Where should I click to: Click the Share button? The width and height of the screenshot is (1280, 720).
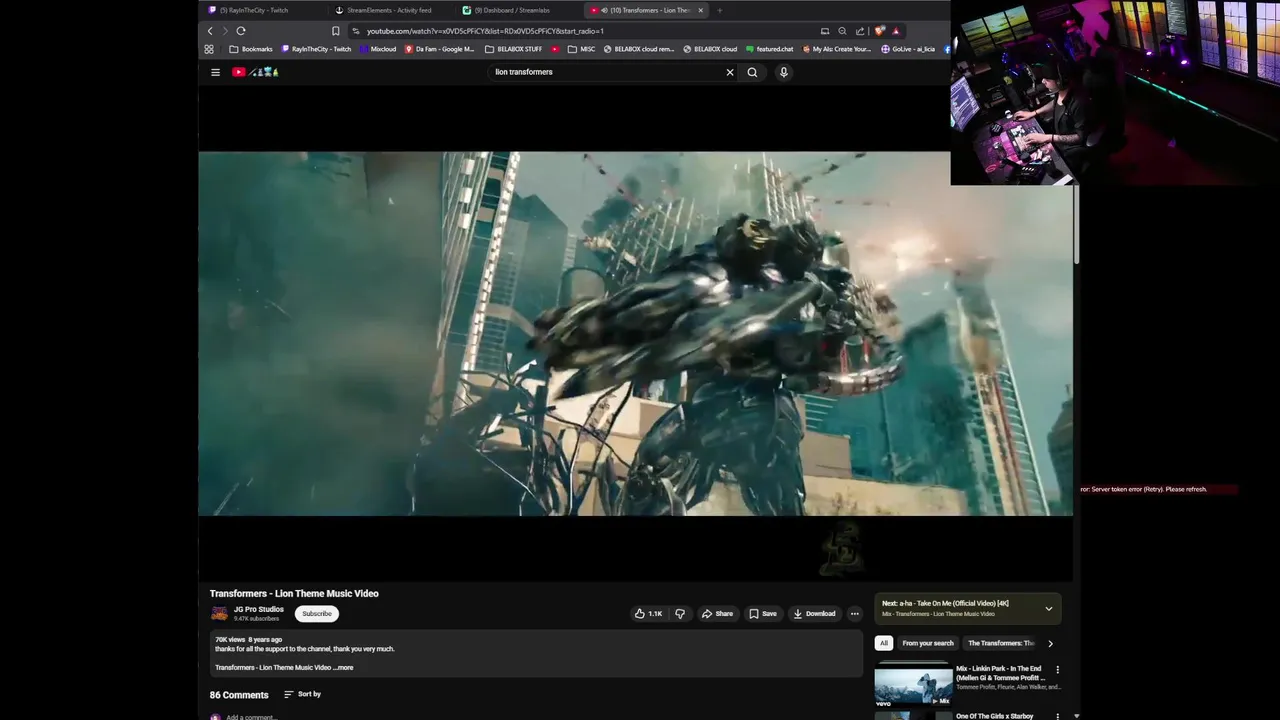click(717, 614)
